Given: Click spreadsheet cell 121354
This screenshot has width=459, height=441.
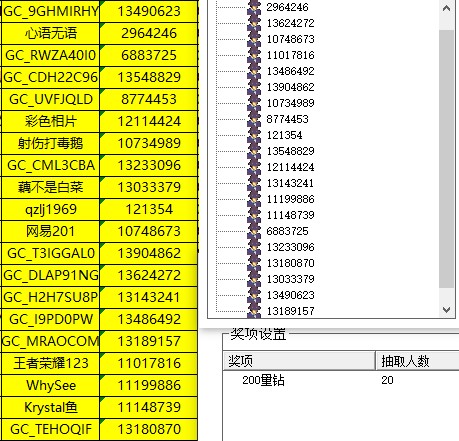Looking at the screenshot, I should coord(149,209).
